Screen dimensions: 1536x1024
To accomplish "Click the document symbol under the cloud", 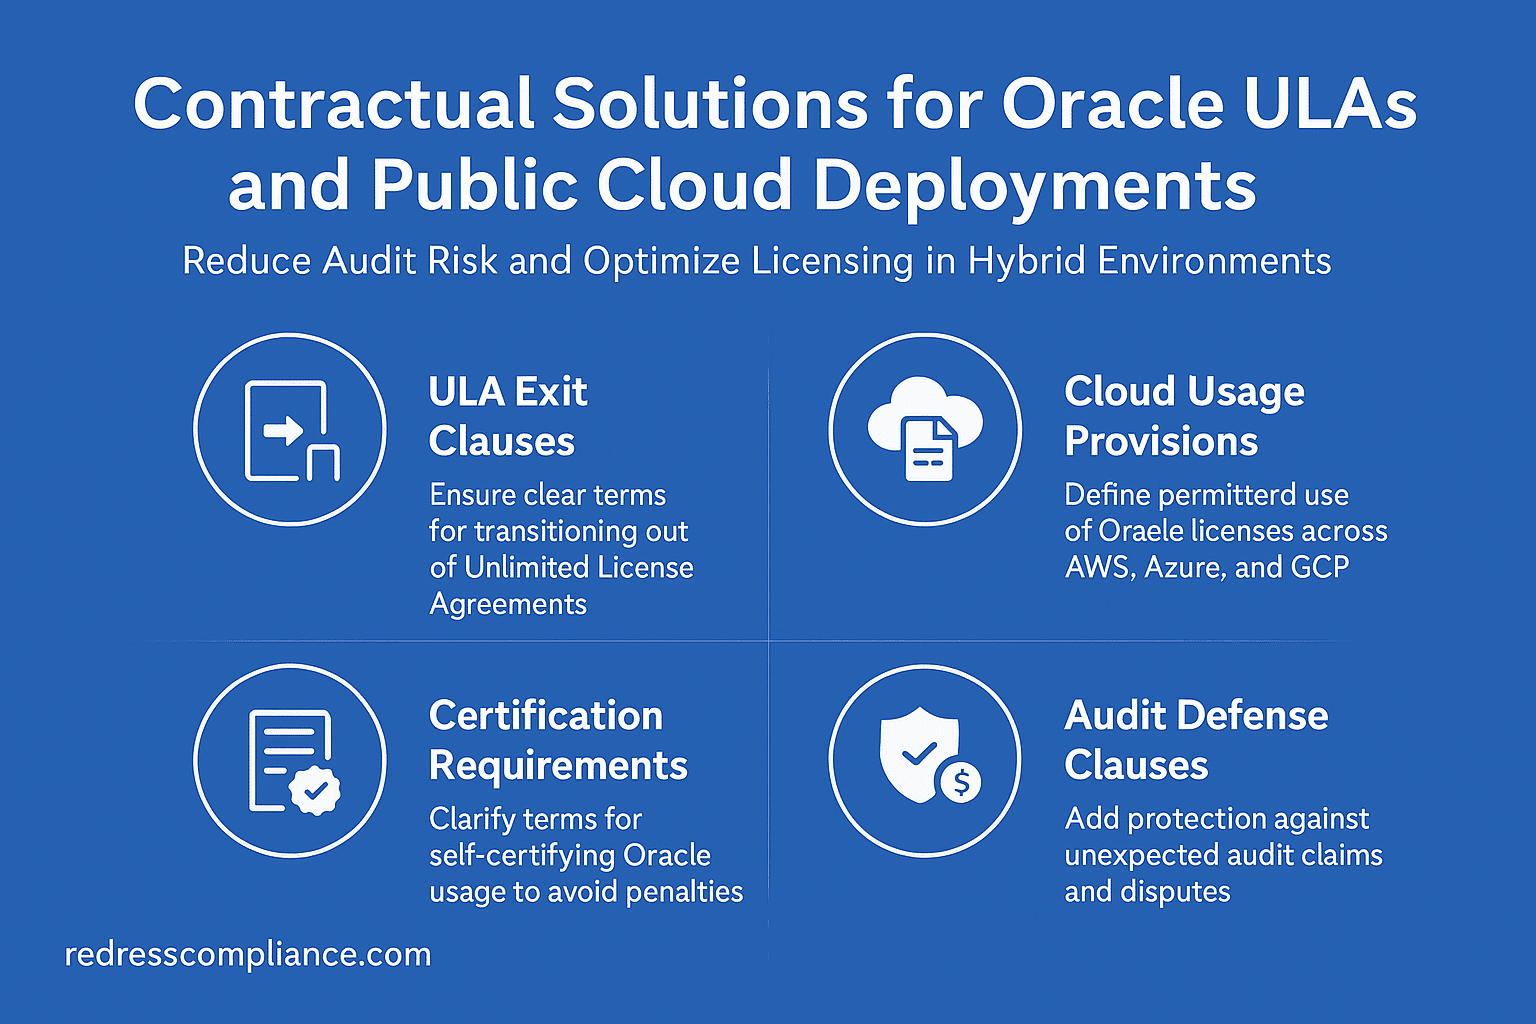I will pos(928,450).
